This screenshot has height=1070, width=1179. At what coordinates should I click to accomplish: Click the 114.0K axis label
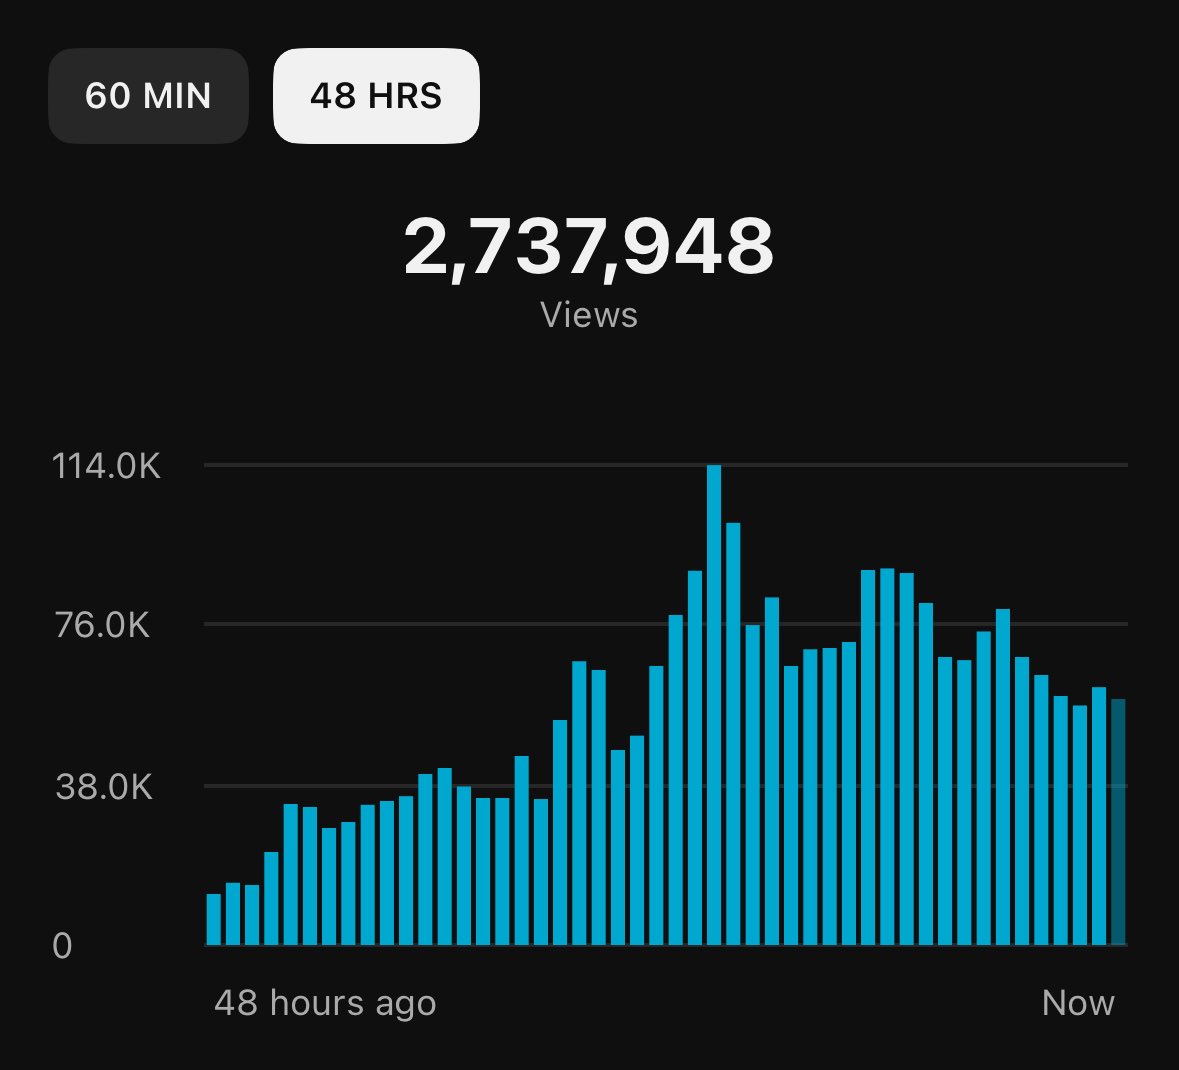click(x=106, y=466)
